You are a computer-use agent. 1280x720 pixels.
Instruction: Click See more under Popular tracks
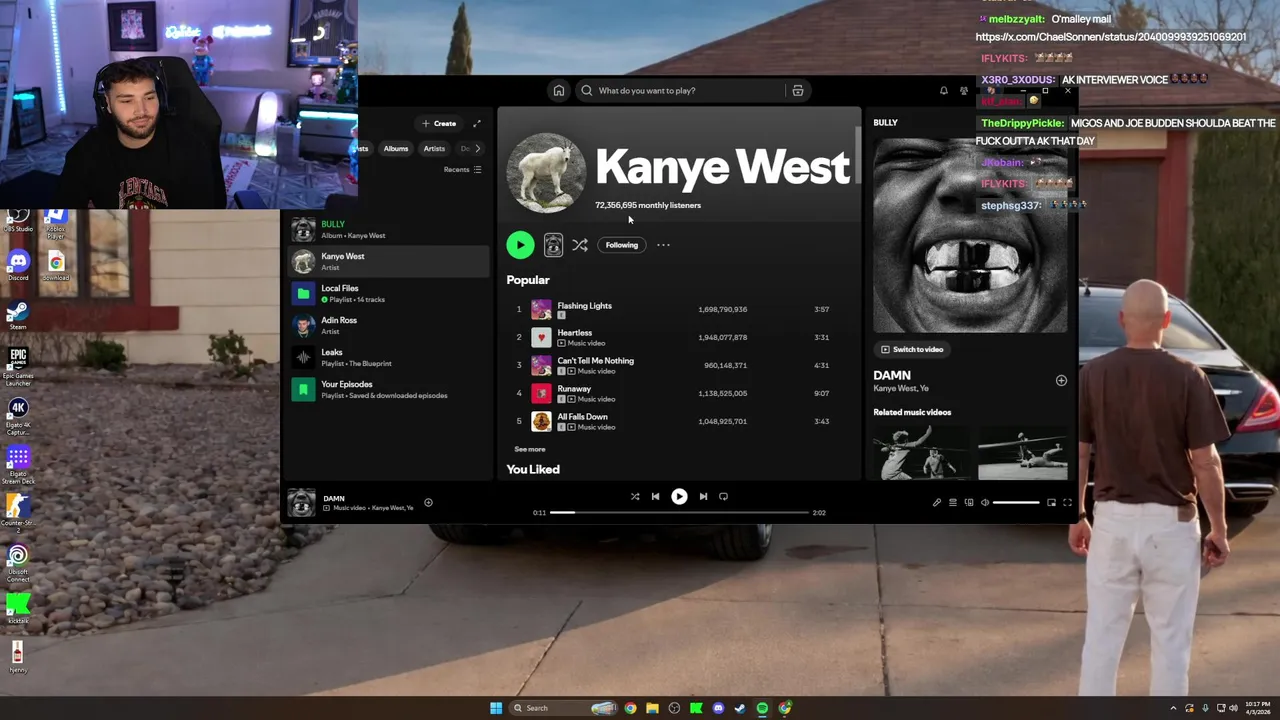pos(530,449)
